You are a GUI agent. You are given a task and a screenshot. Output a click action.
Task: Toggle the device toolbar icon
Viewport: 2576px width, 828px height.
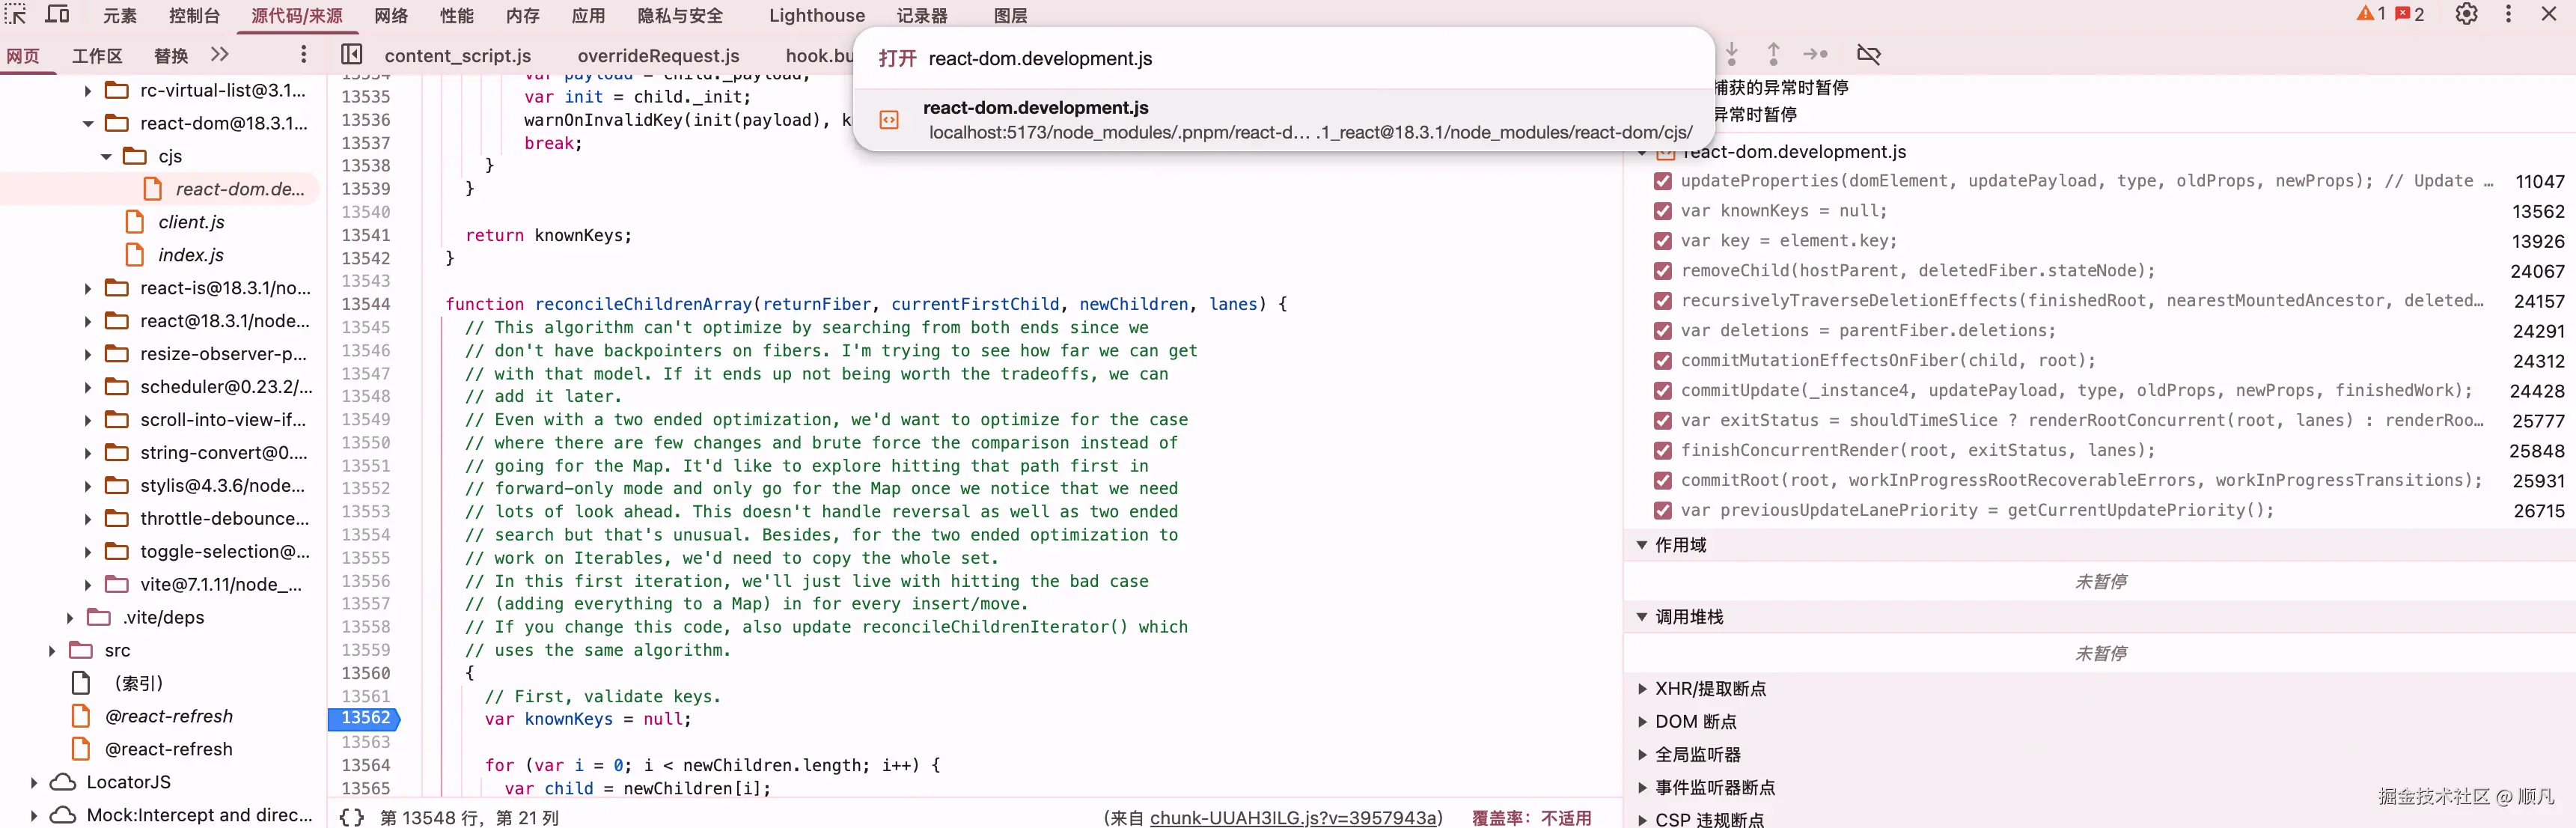coord(58,15)
